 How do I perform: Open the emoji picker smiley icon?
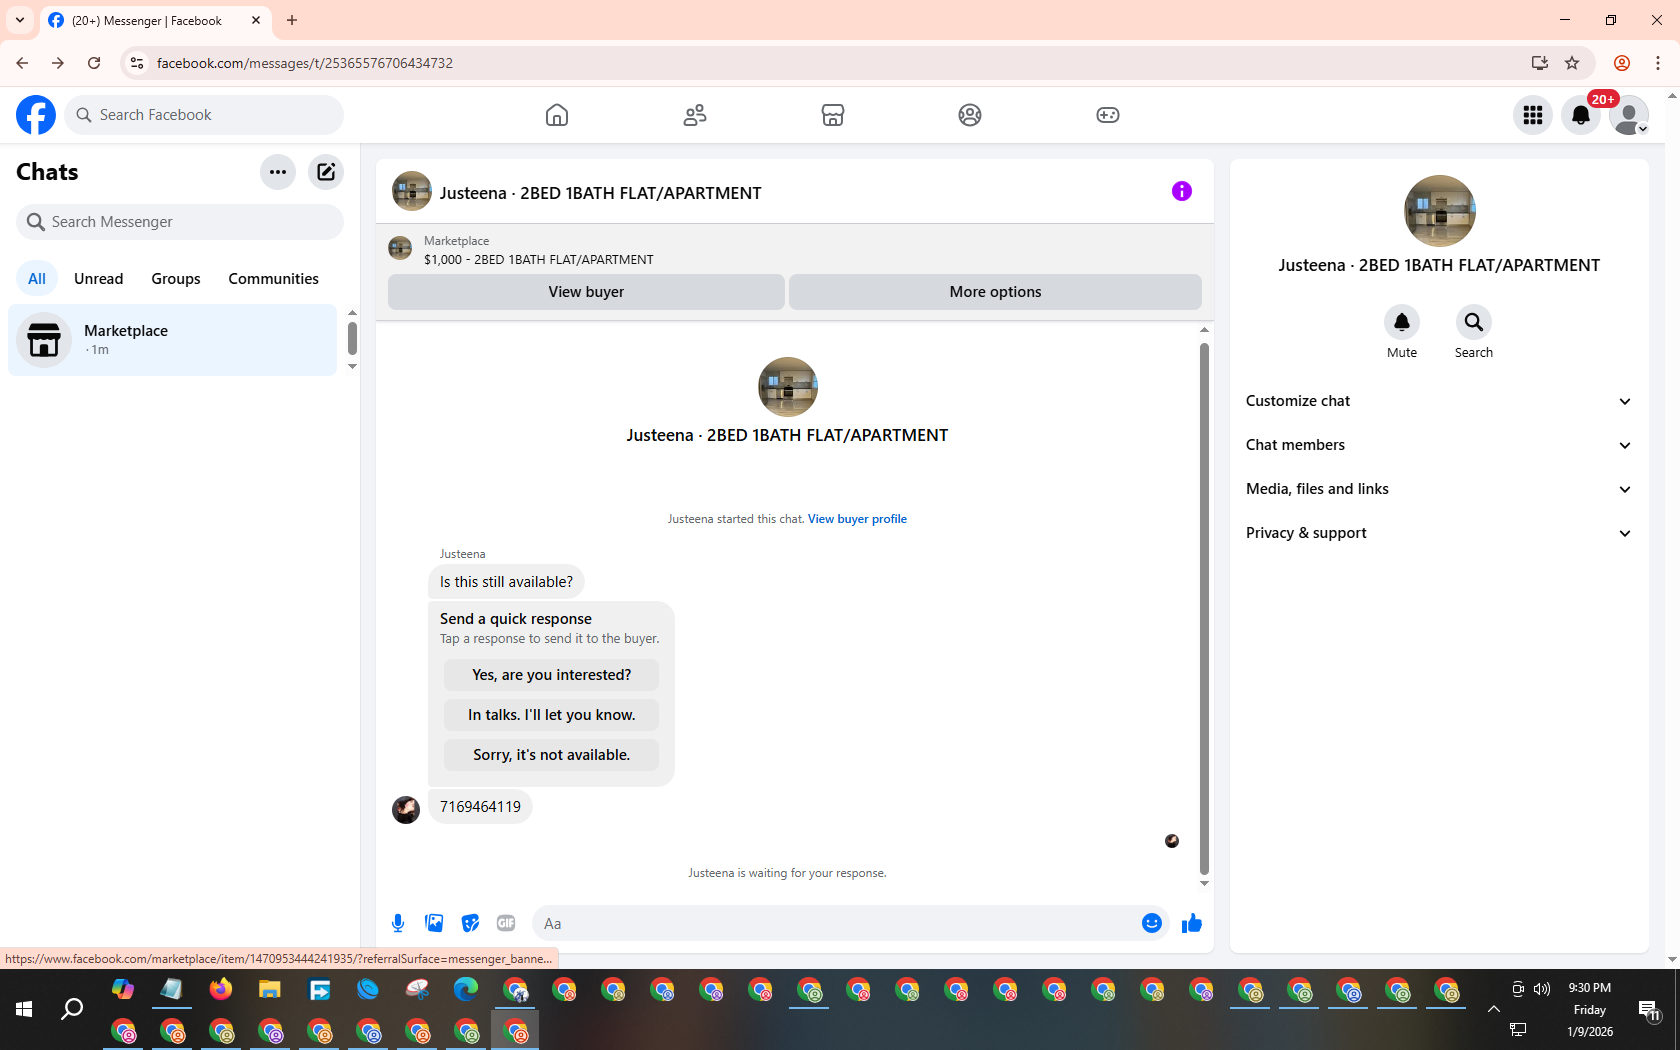(1152, 923)
